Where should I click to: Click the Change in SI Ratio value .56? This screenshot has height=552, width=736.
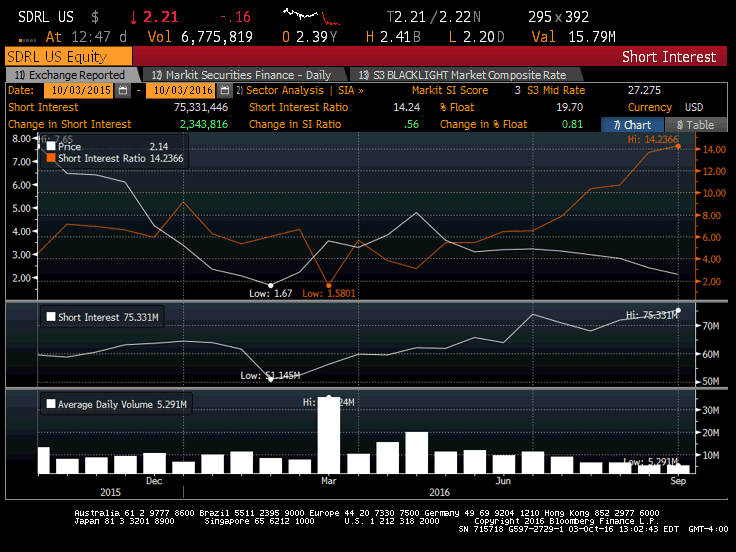[411, 124]
